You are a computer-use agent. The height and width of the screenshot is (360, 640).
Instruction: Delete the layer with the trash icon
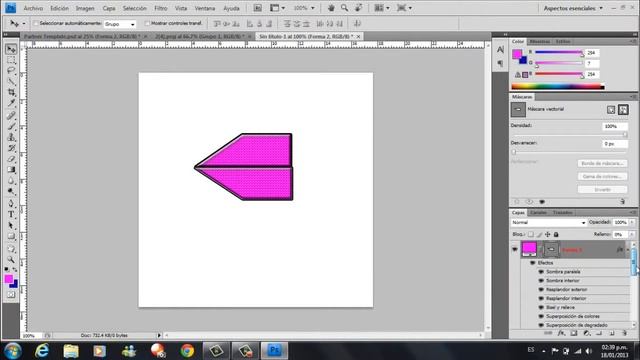(x=624, y=333)
